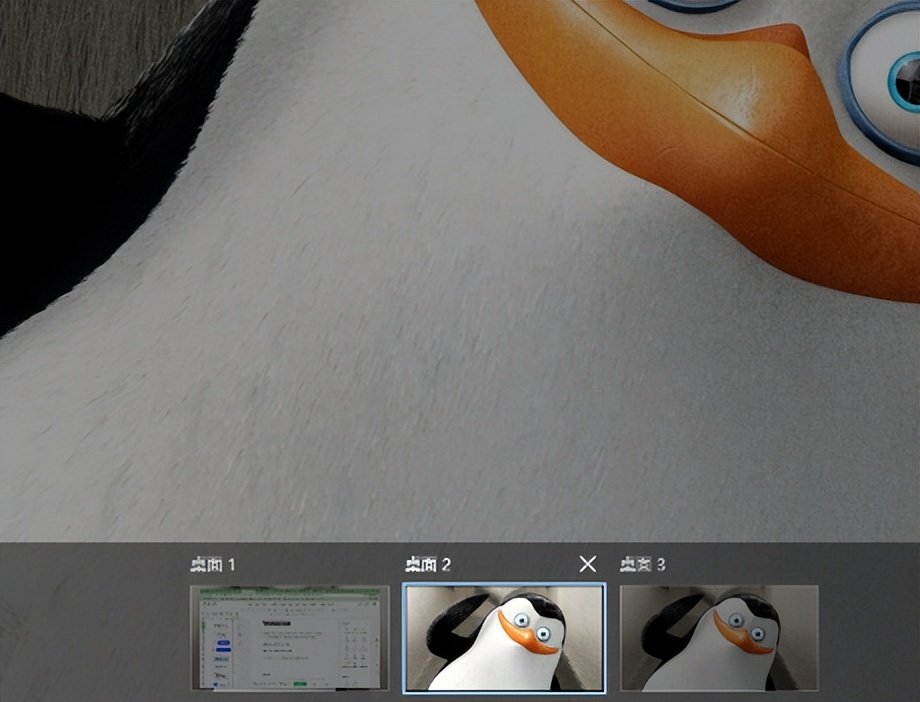Click the 桌面 1 label text
Image resolution: width=920 pixels, height=702 pixels.
tap(213, 565)
